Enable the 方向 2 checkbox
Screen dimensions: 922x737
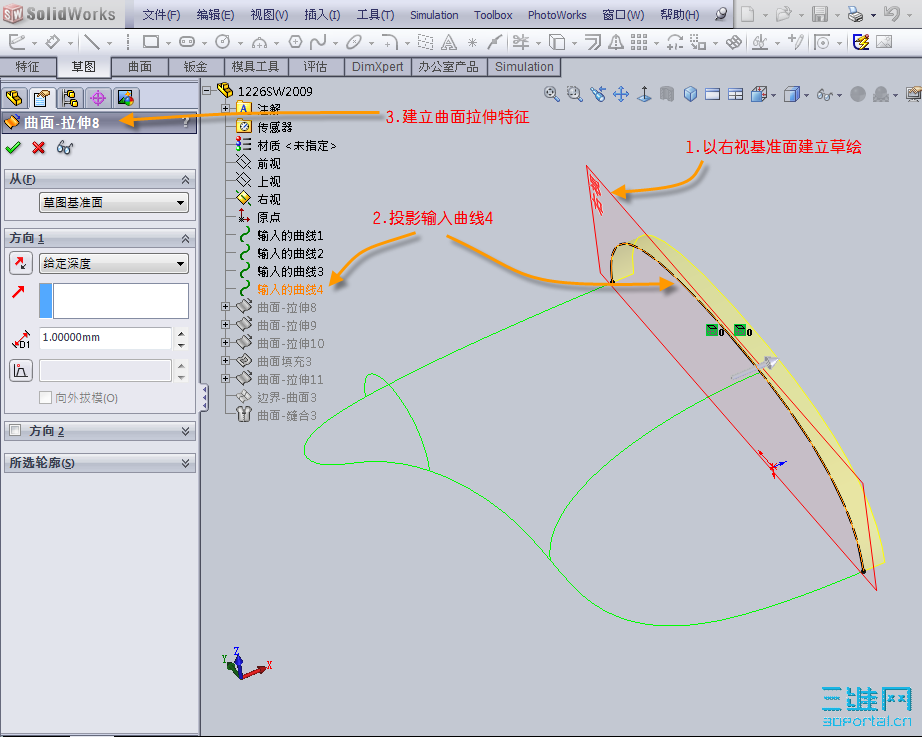pos(16,430)
